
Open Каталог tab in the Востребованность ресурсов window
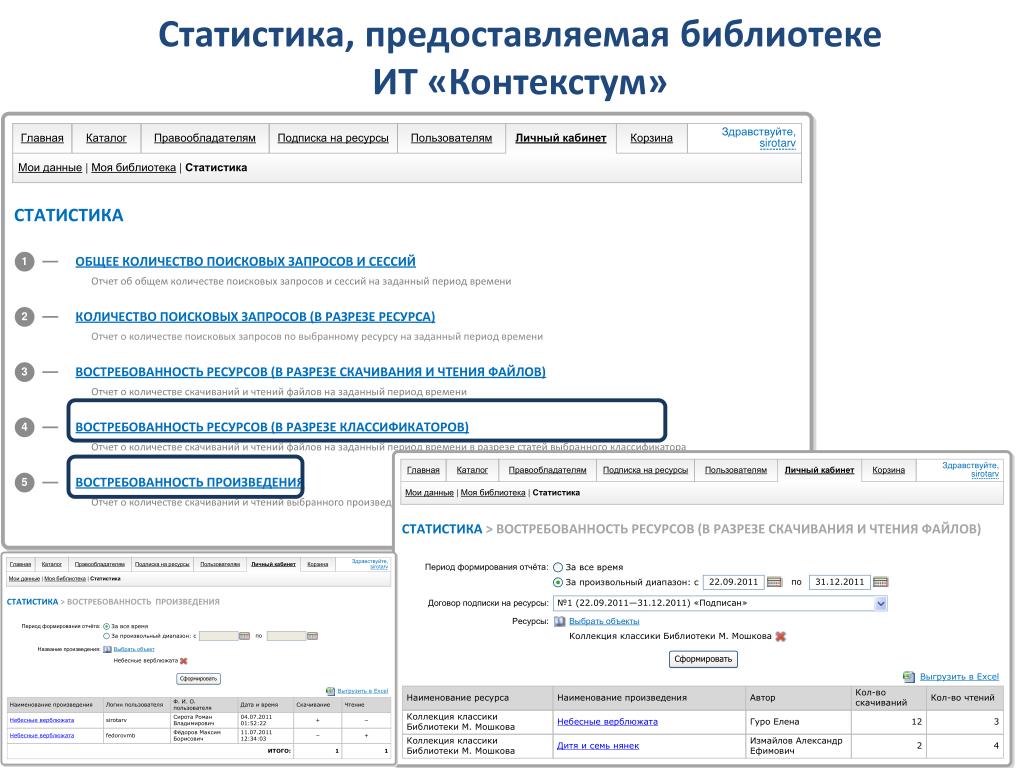[472, 470]
